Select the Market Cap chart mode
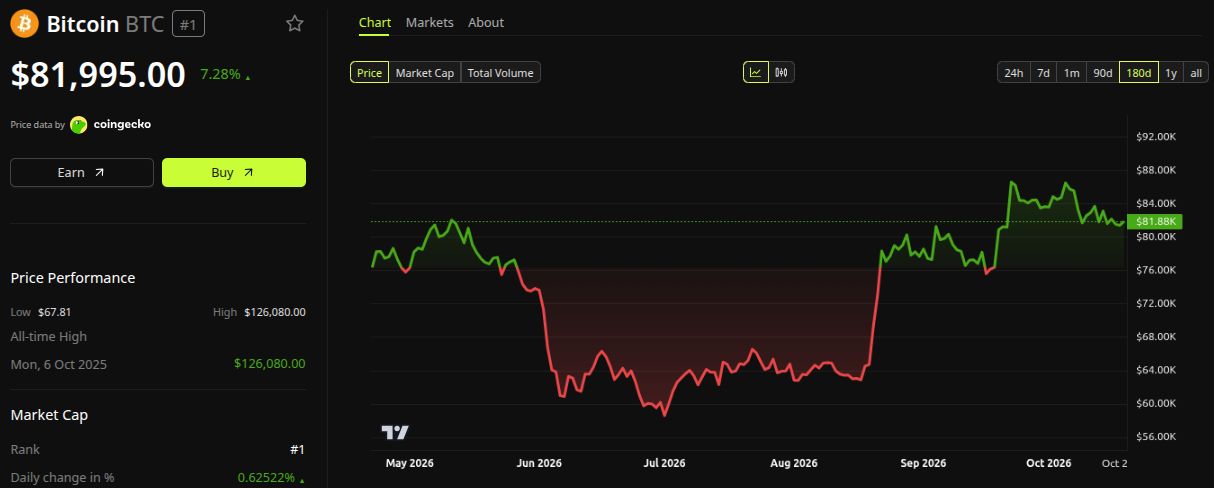This screenshot has height=488, width=1214. point(425,72)
